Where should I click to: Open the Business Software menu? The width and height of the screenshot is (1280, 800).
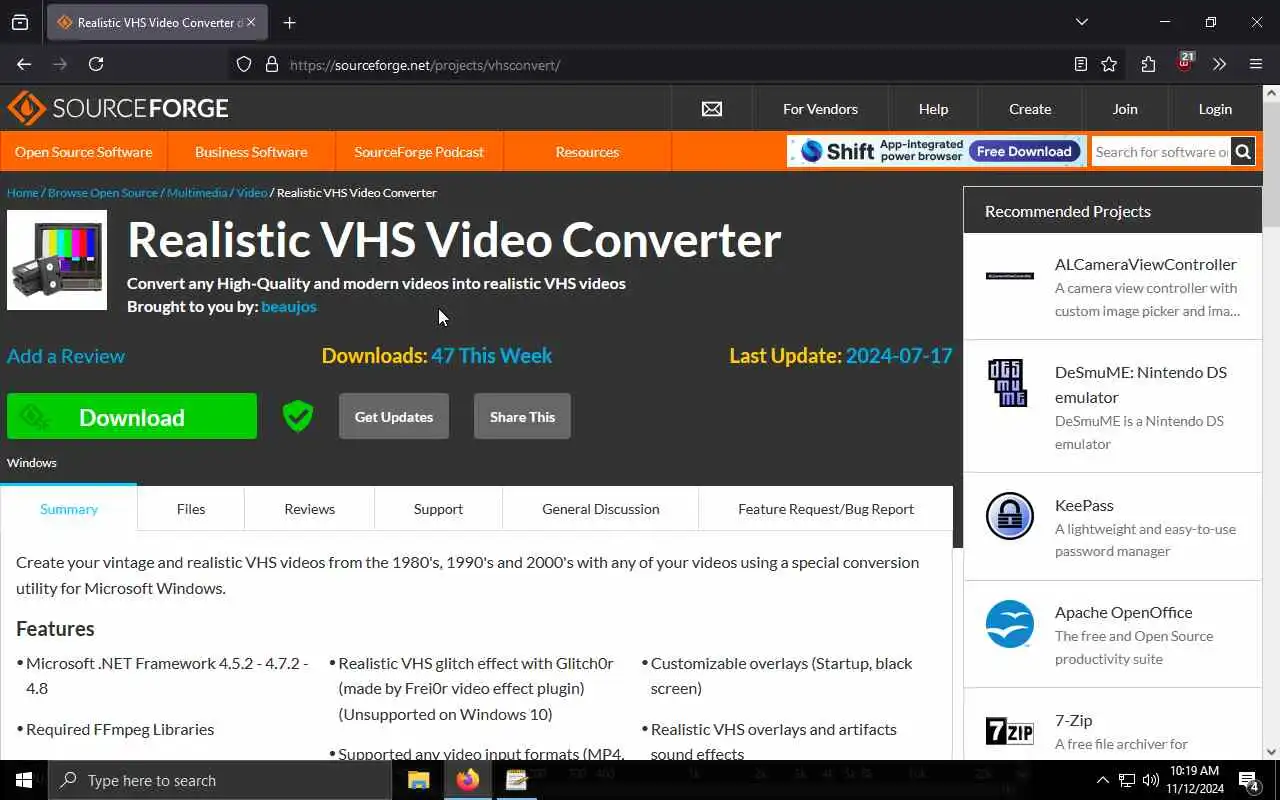(251, 152)
